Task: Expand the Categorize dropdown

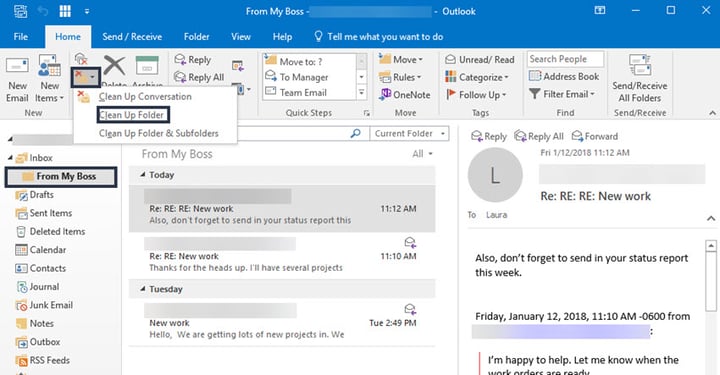Action: [x=477, y=77]
